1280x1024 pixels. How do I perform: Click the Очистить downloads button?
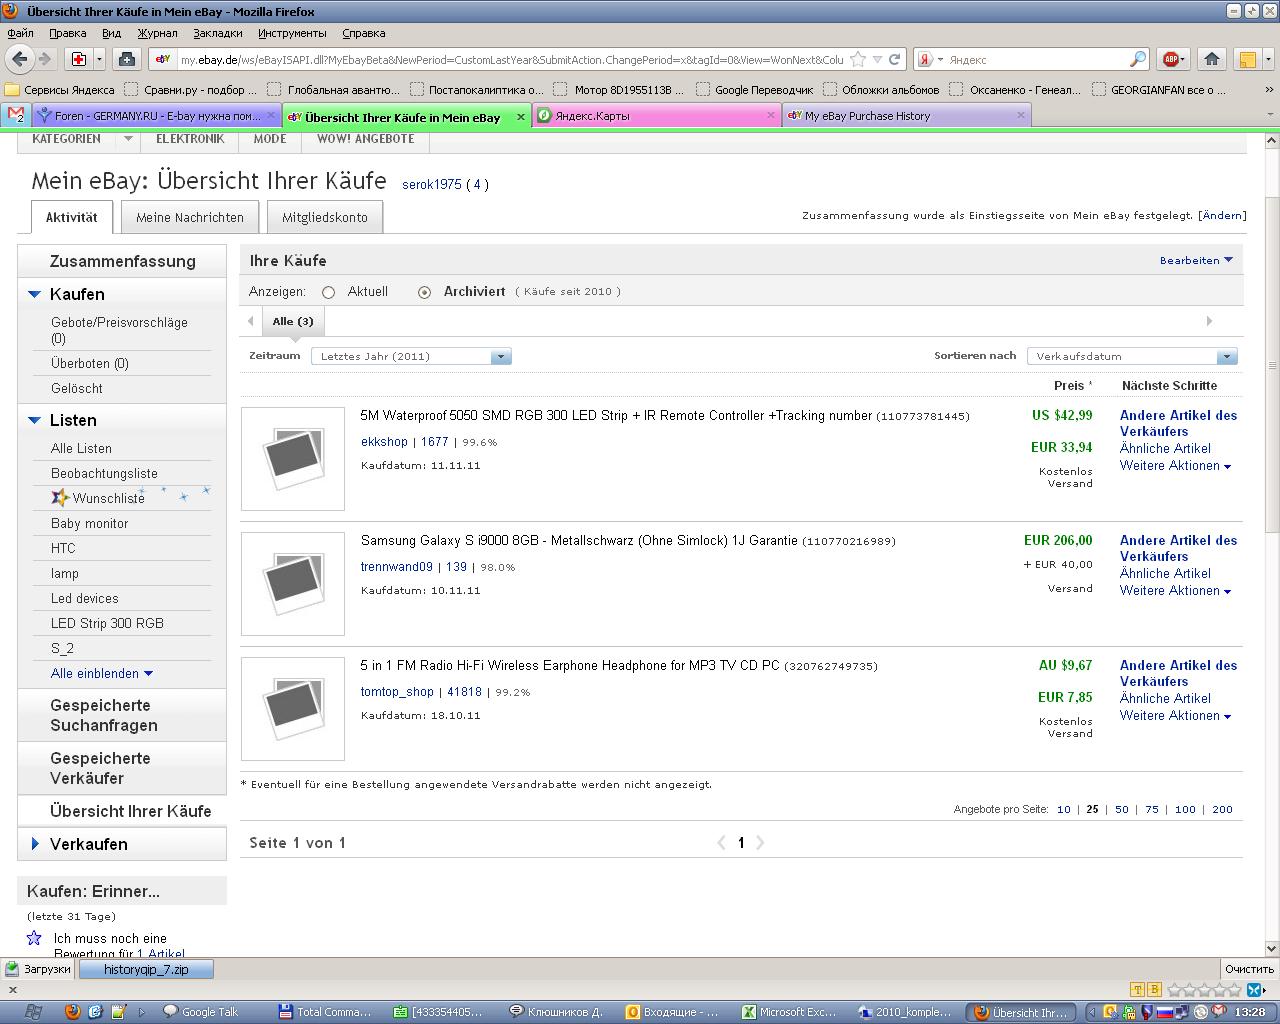(x=1249, y=969)
